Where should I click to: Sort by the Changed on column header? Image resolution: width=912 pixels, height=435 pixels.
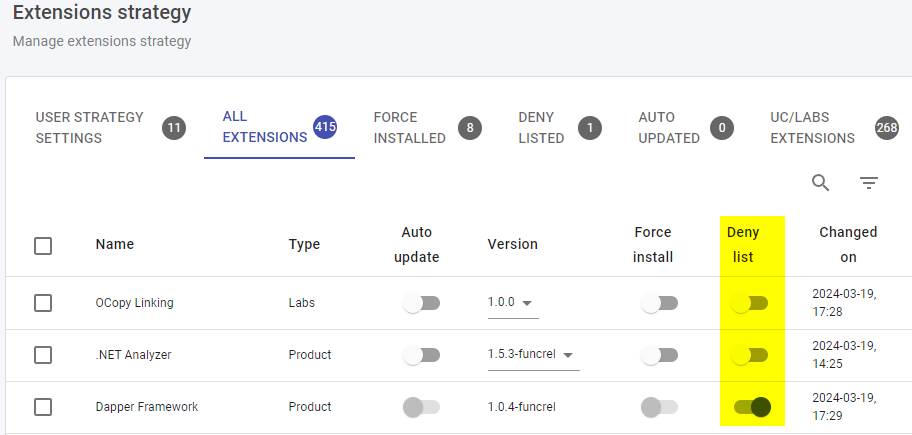pos(848,244)
